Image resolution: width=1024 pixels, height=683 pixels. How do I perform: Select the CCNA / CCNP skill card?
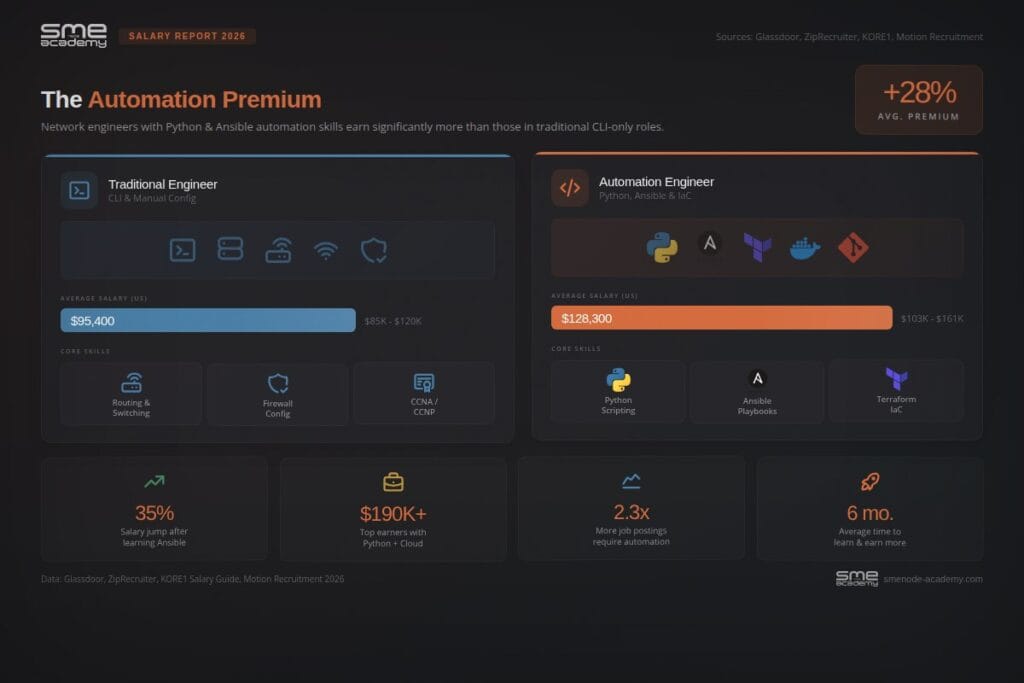pyautogui.click(x=424, y=394)
